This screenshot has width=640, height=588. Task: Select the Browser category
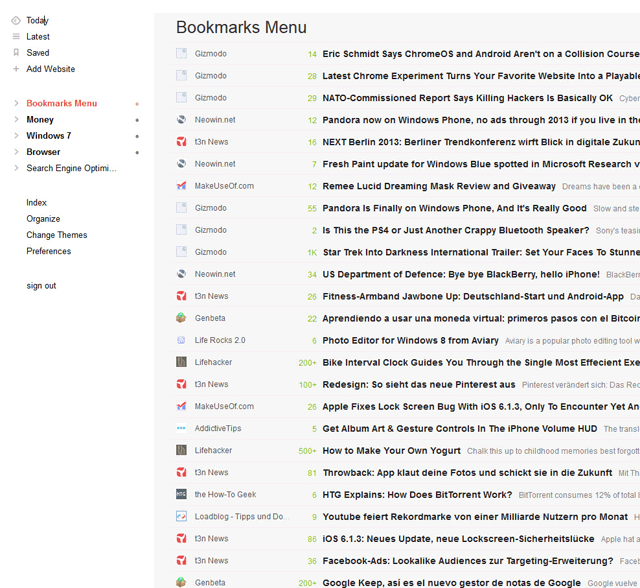click(43, 152)
